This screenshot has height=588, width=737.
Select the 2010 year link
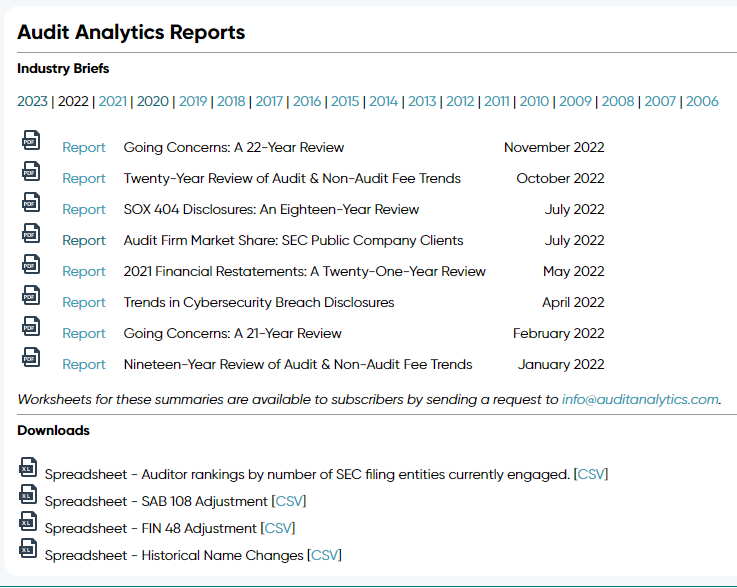[534, 102]
